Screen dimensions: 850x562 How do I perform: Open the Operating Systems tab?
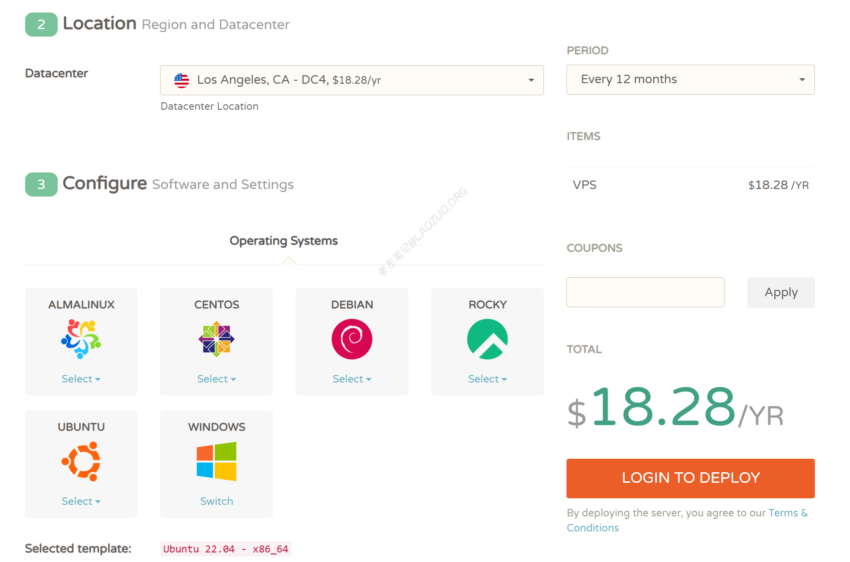pos(284,241)
